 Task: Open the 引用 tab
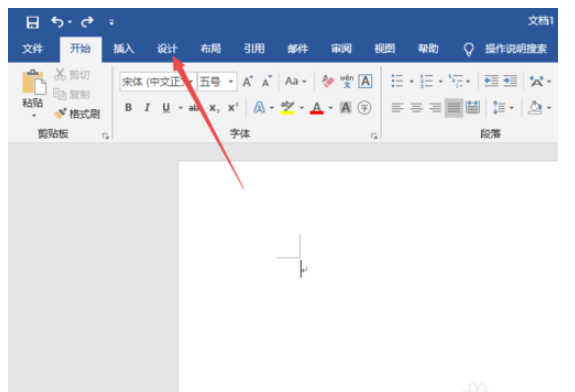click(254, 48)
